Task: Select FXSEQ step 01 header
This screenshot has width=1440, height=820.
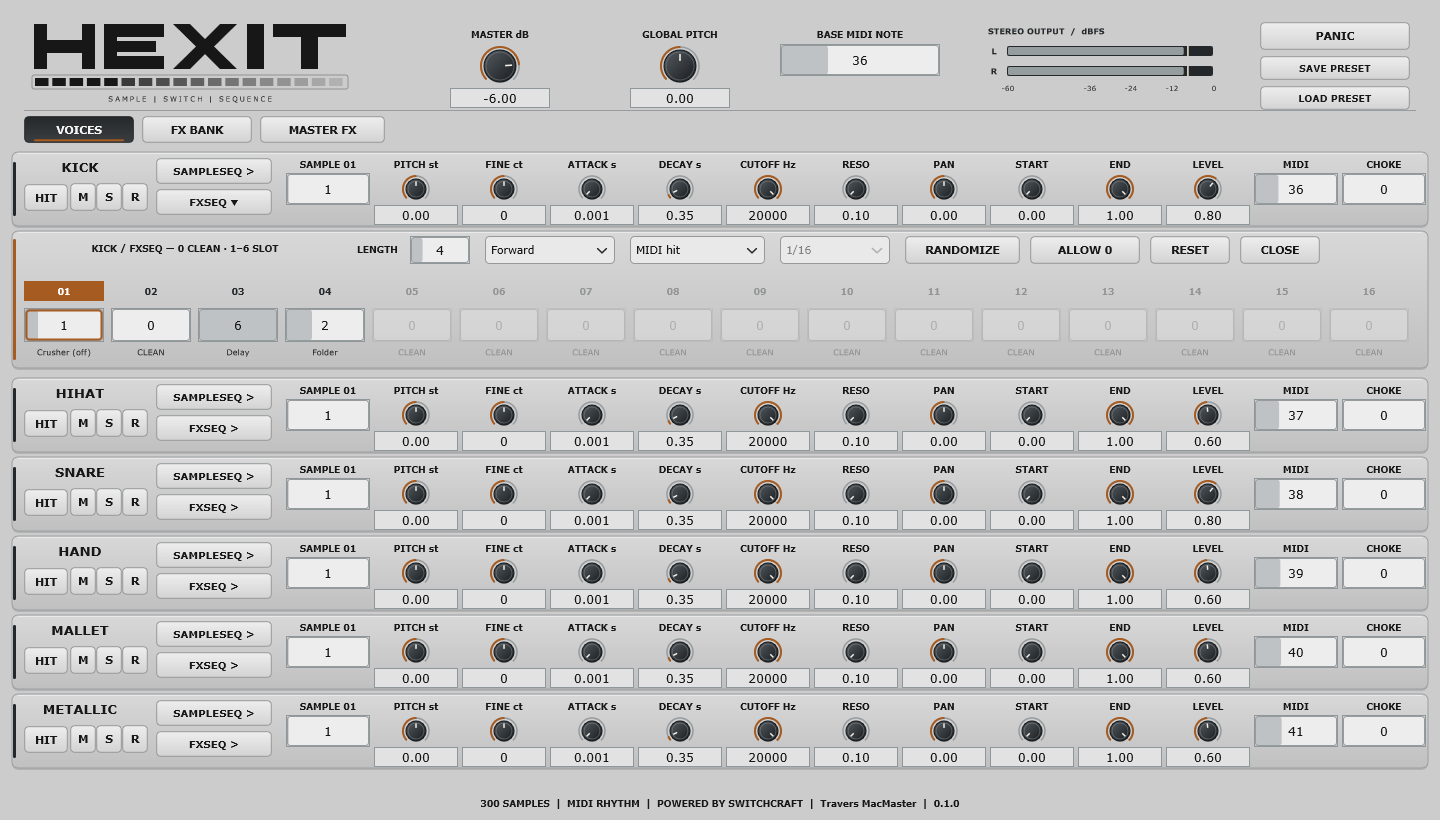Action: [64, 291]
